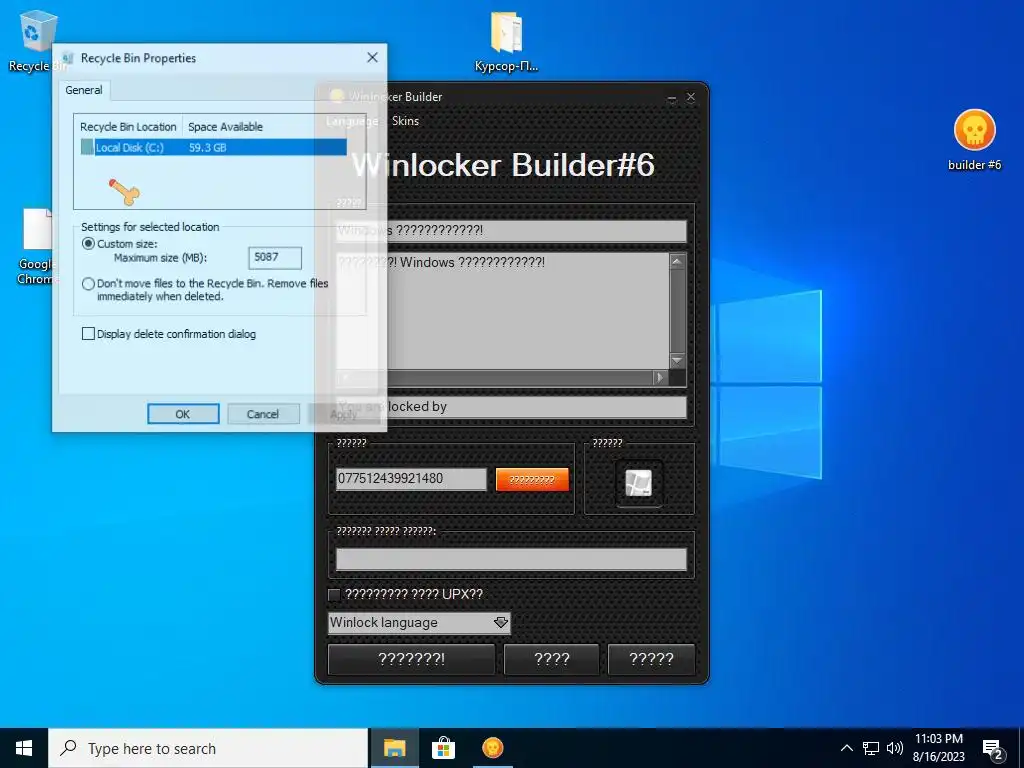Close the Winlocker Builder window
The image size is (1024, 768).
[x=691, y=97]
